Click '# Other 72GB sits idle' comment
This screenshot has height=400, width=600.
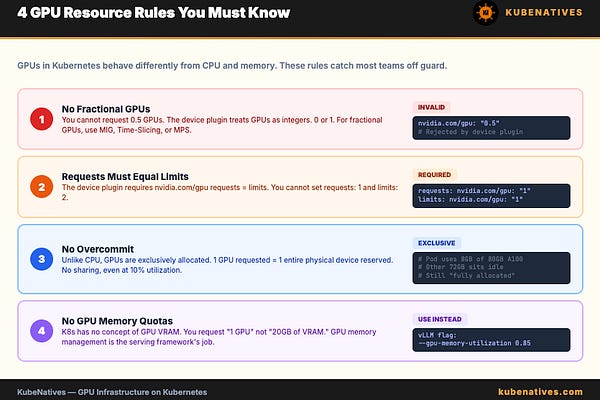[x=460, y=267]
